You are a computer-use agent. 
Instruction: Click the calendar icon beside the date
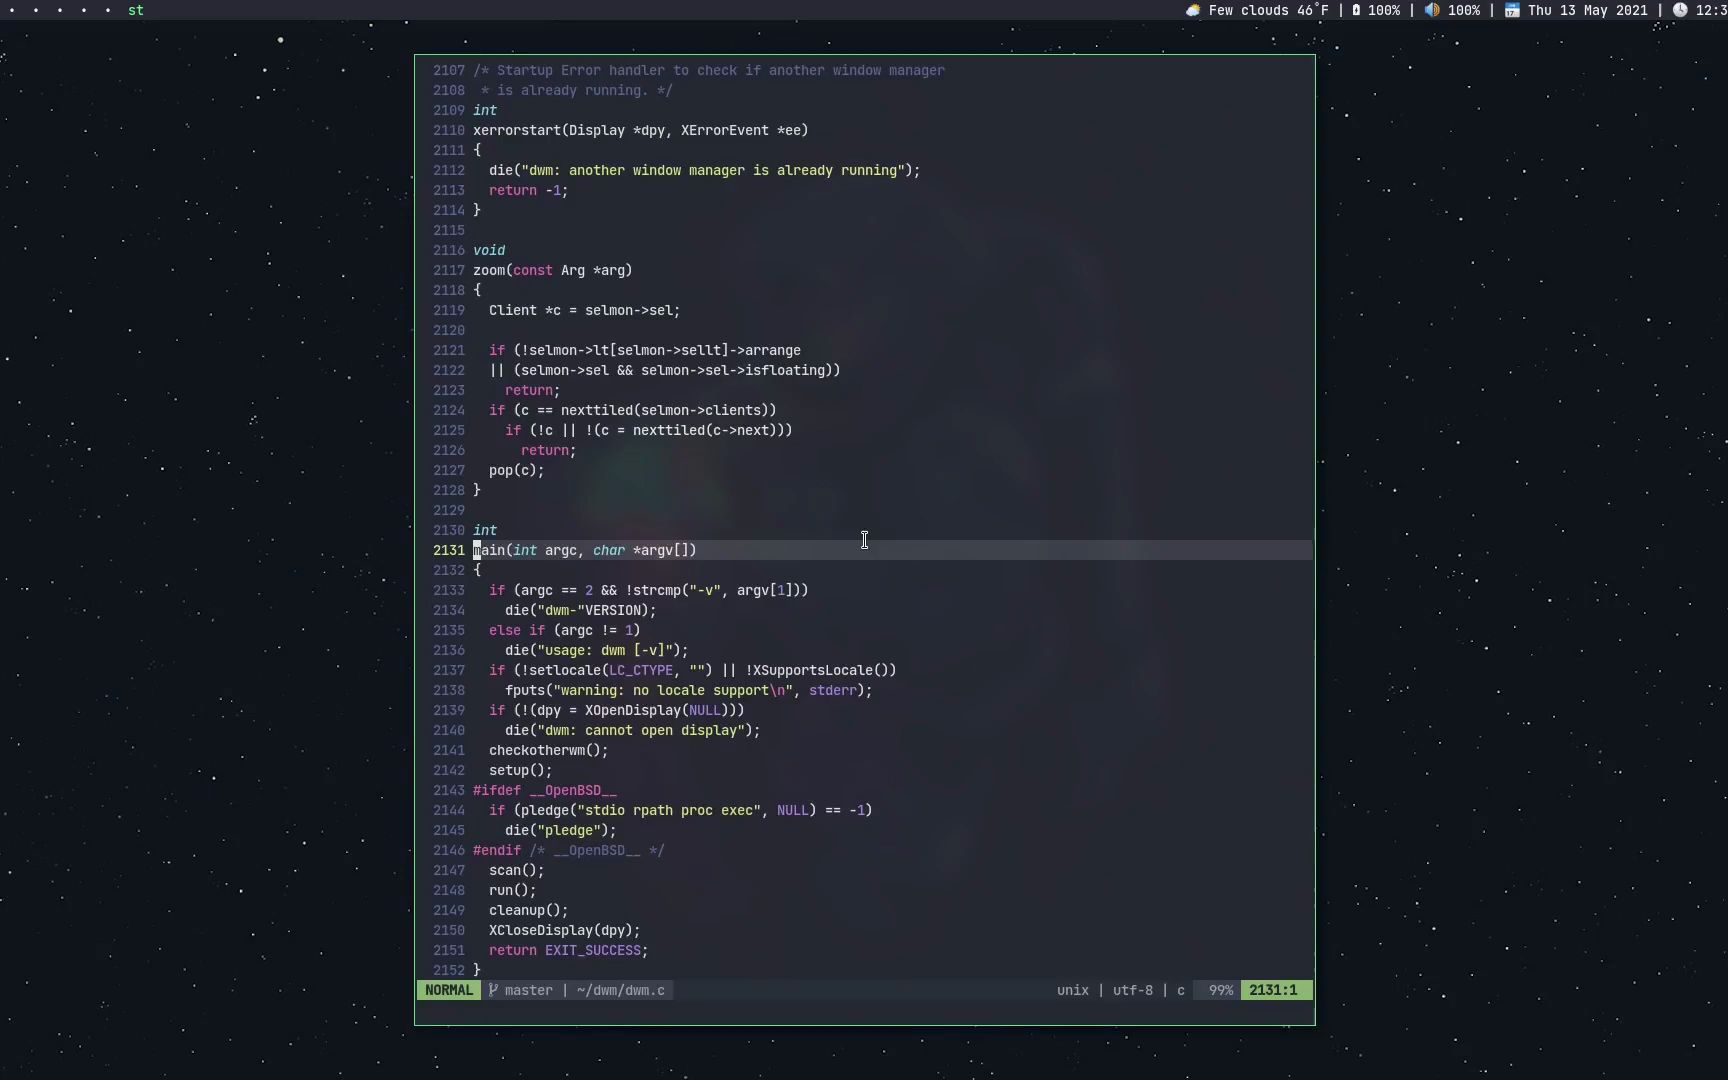pyautogui.click(x=1512, y=10)
